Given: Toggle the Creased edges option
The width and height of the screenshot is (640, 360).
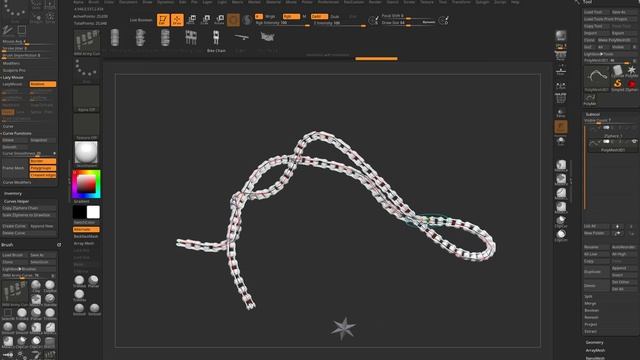Looking at the screenshot, I should tap(43, 175).
